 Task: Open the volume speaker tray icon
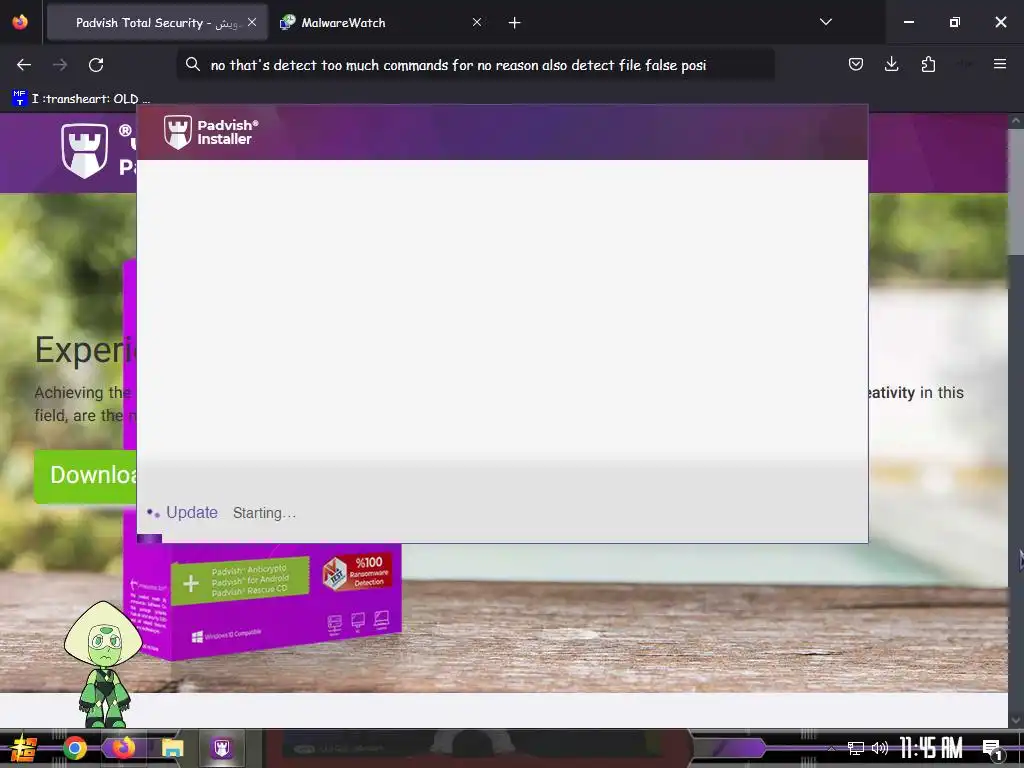[880, 748]
